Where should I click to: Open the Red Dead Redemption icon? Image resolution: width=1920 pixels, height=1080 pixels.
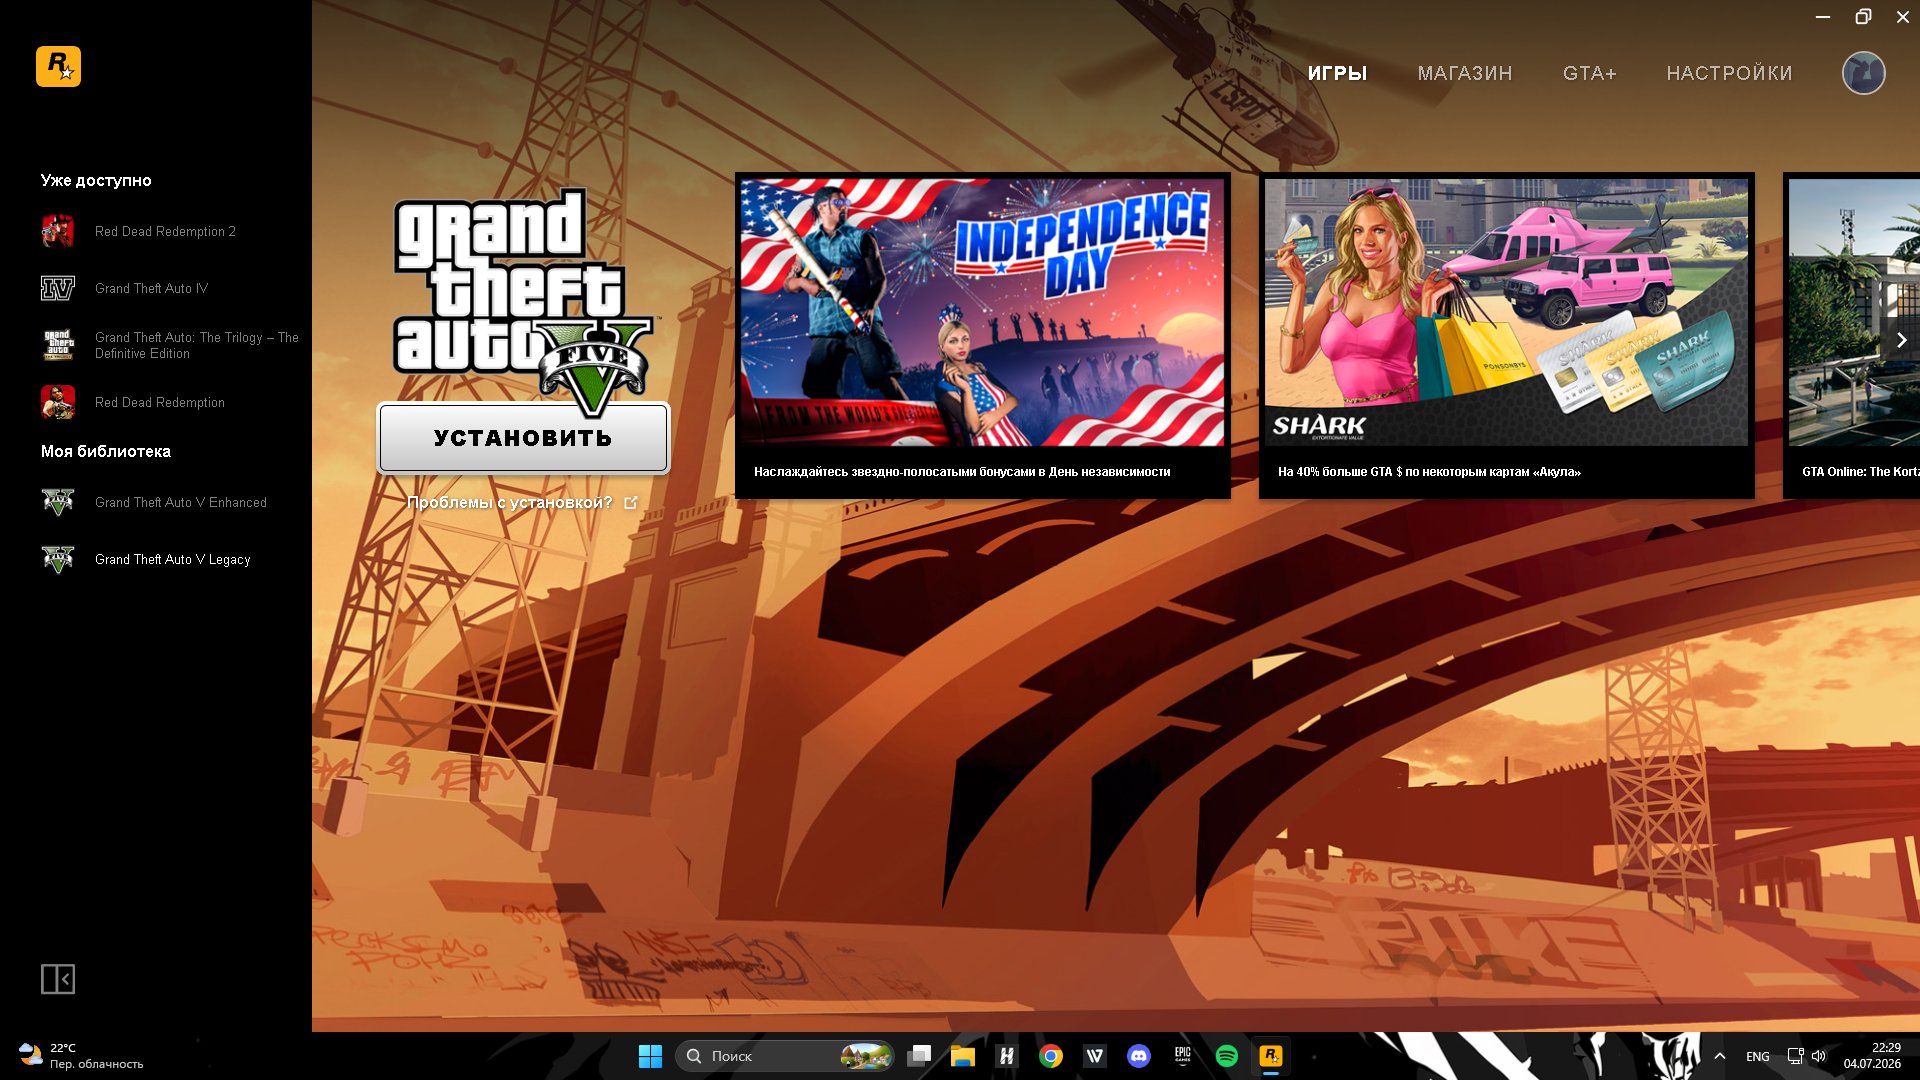58,402
